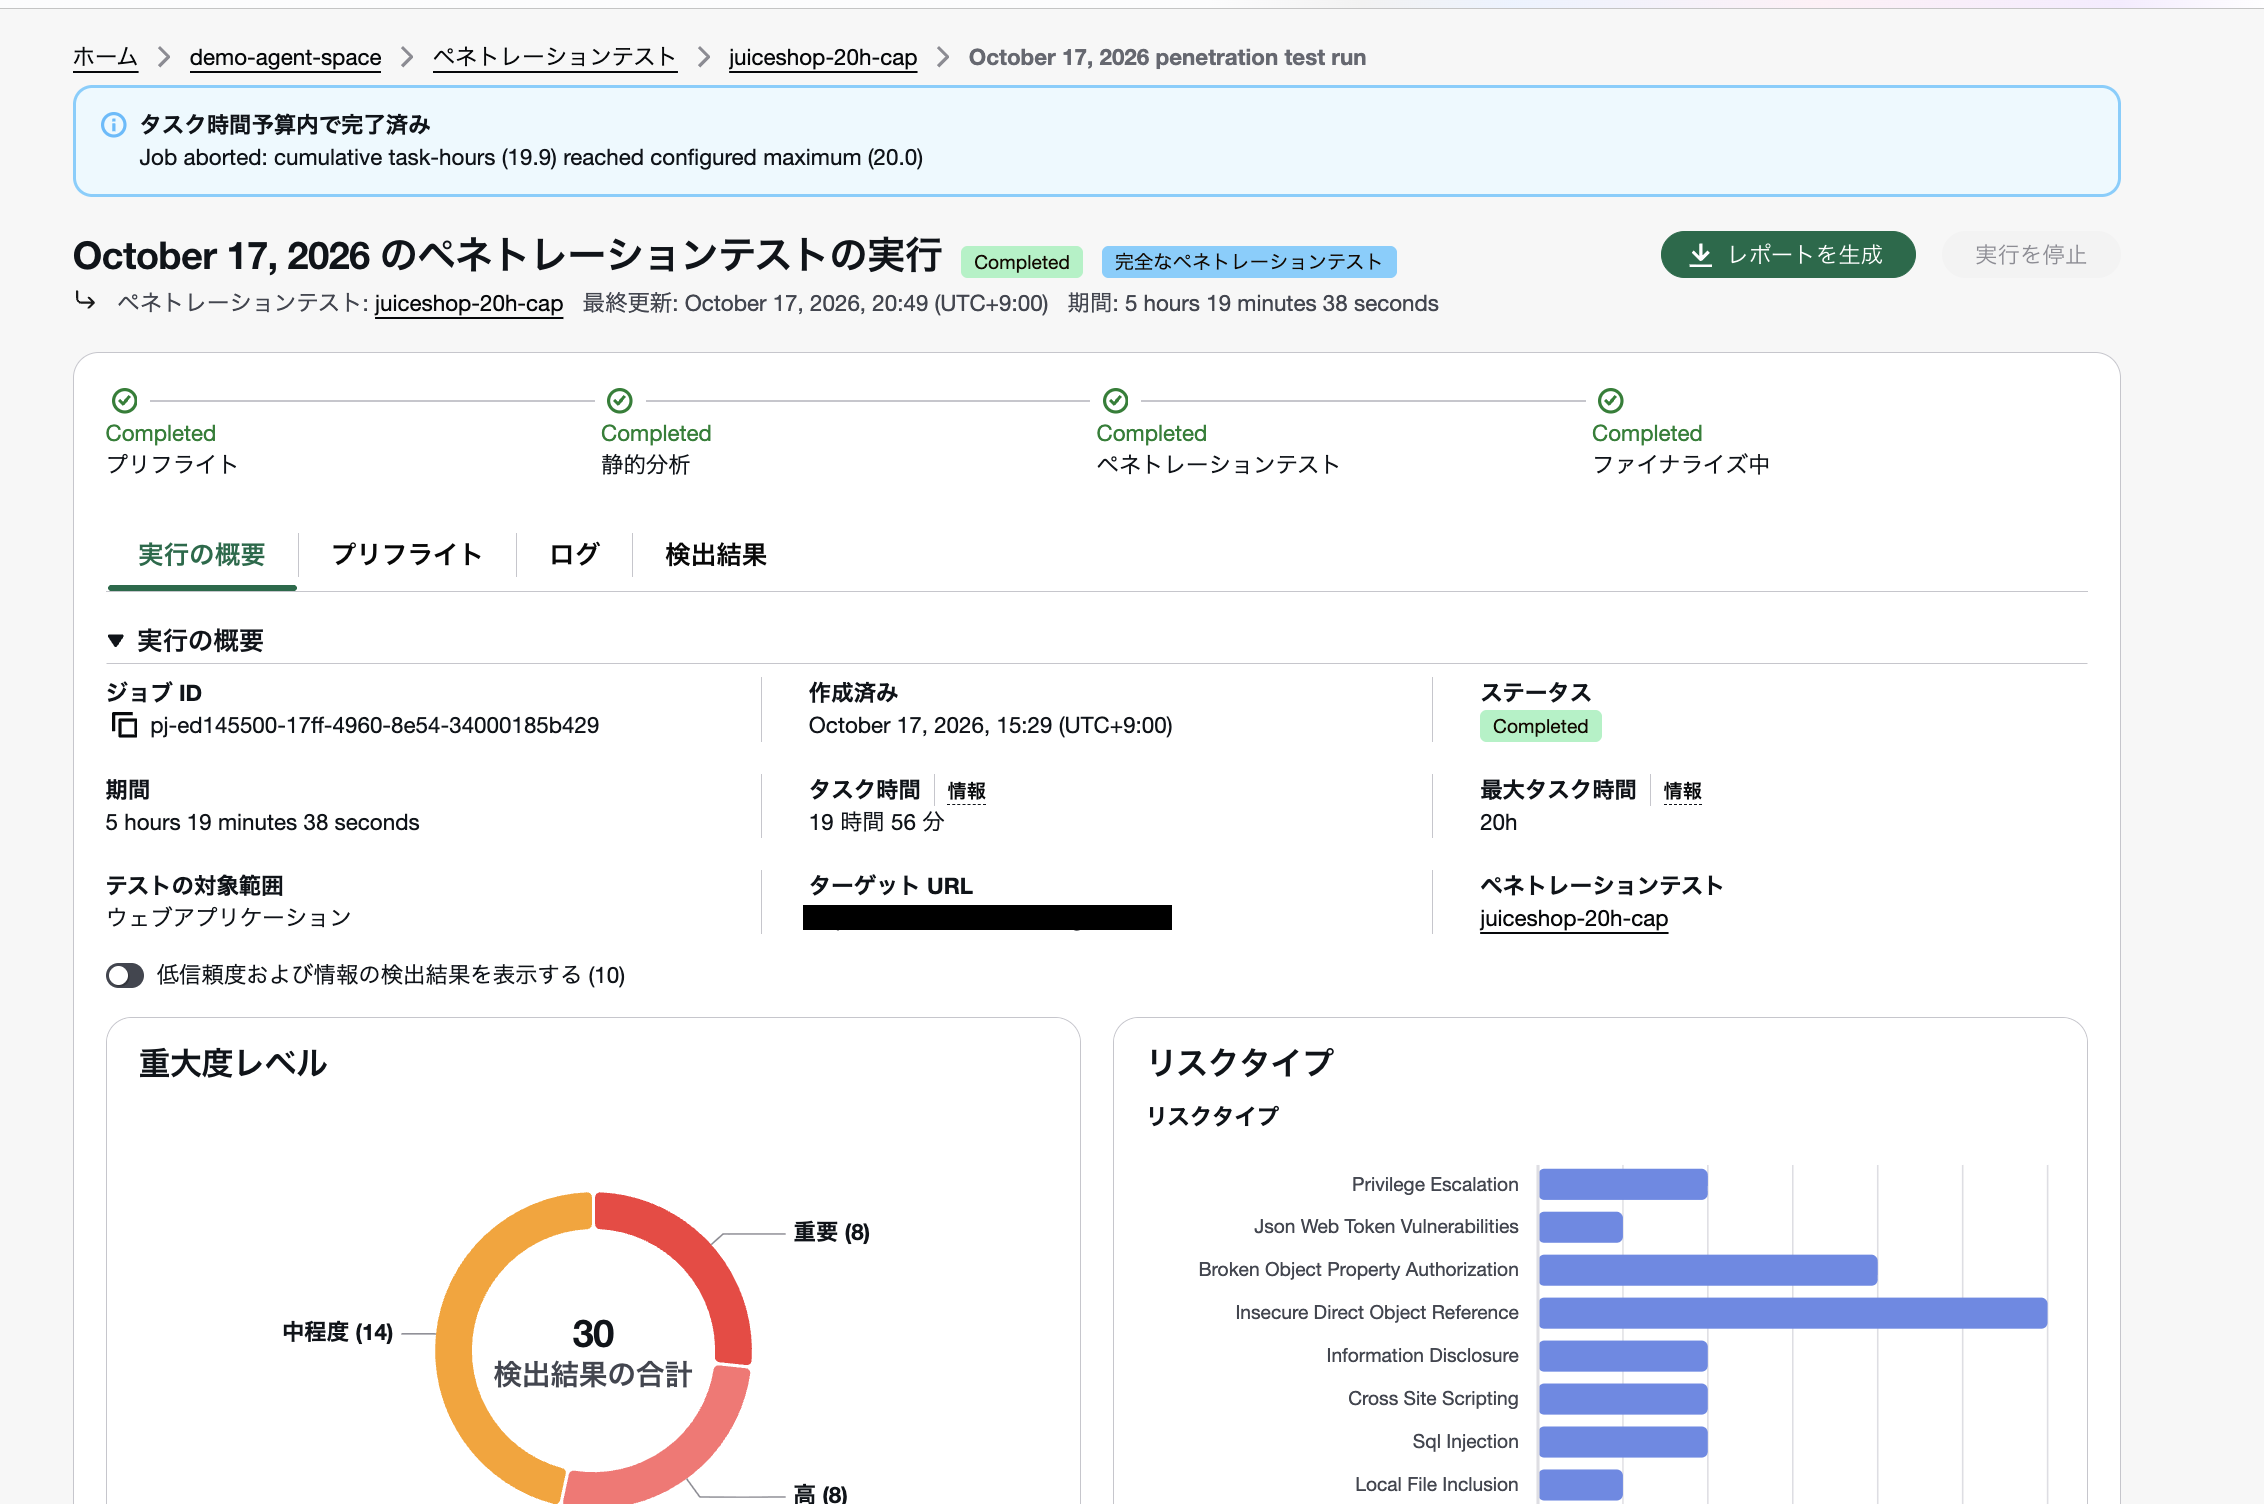Open ペネトレーションテスト breadcrumb link

pos(555,57)
